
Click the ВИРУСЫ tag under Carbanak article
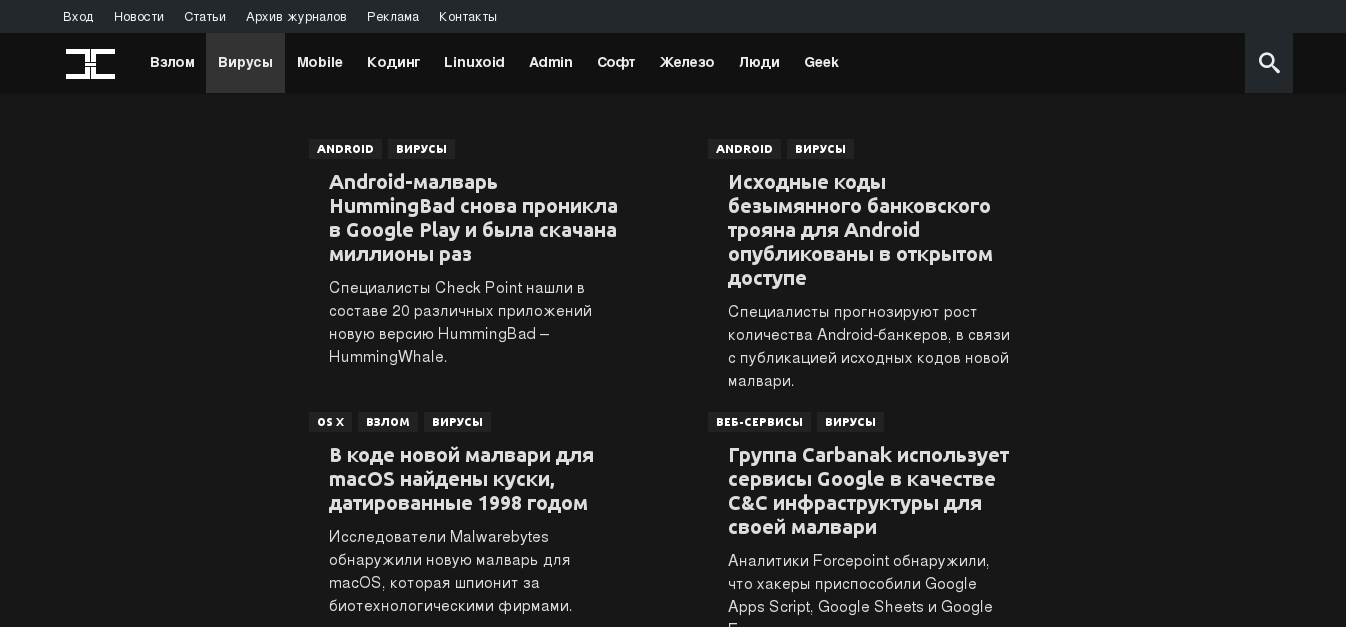(x=850, y=422)
